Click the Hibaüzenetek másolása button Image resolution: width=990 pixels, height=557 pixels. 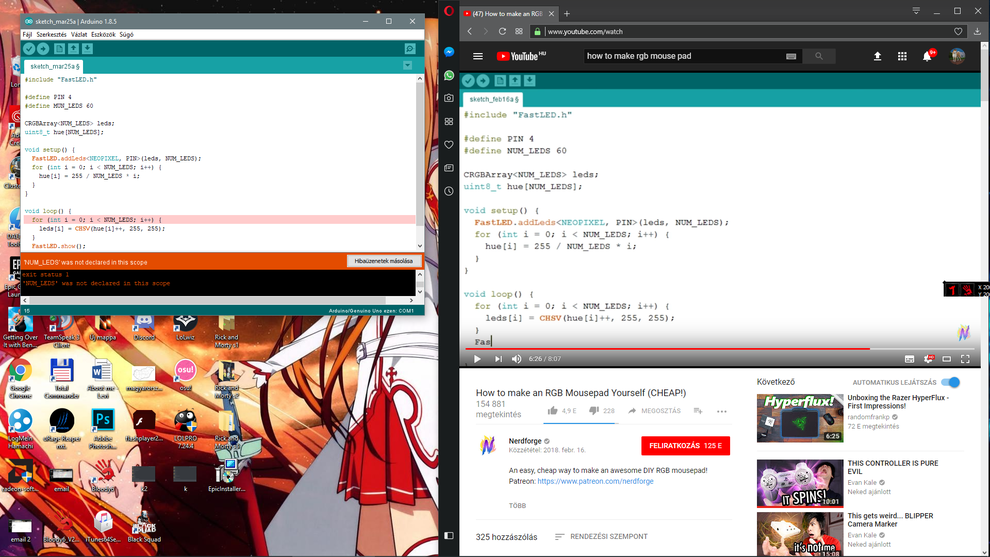tap(383, 261)
